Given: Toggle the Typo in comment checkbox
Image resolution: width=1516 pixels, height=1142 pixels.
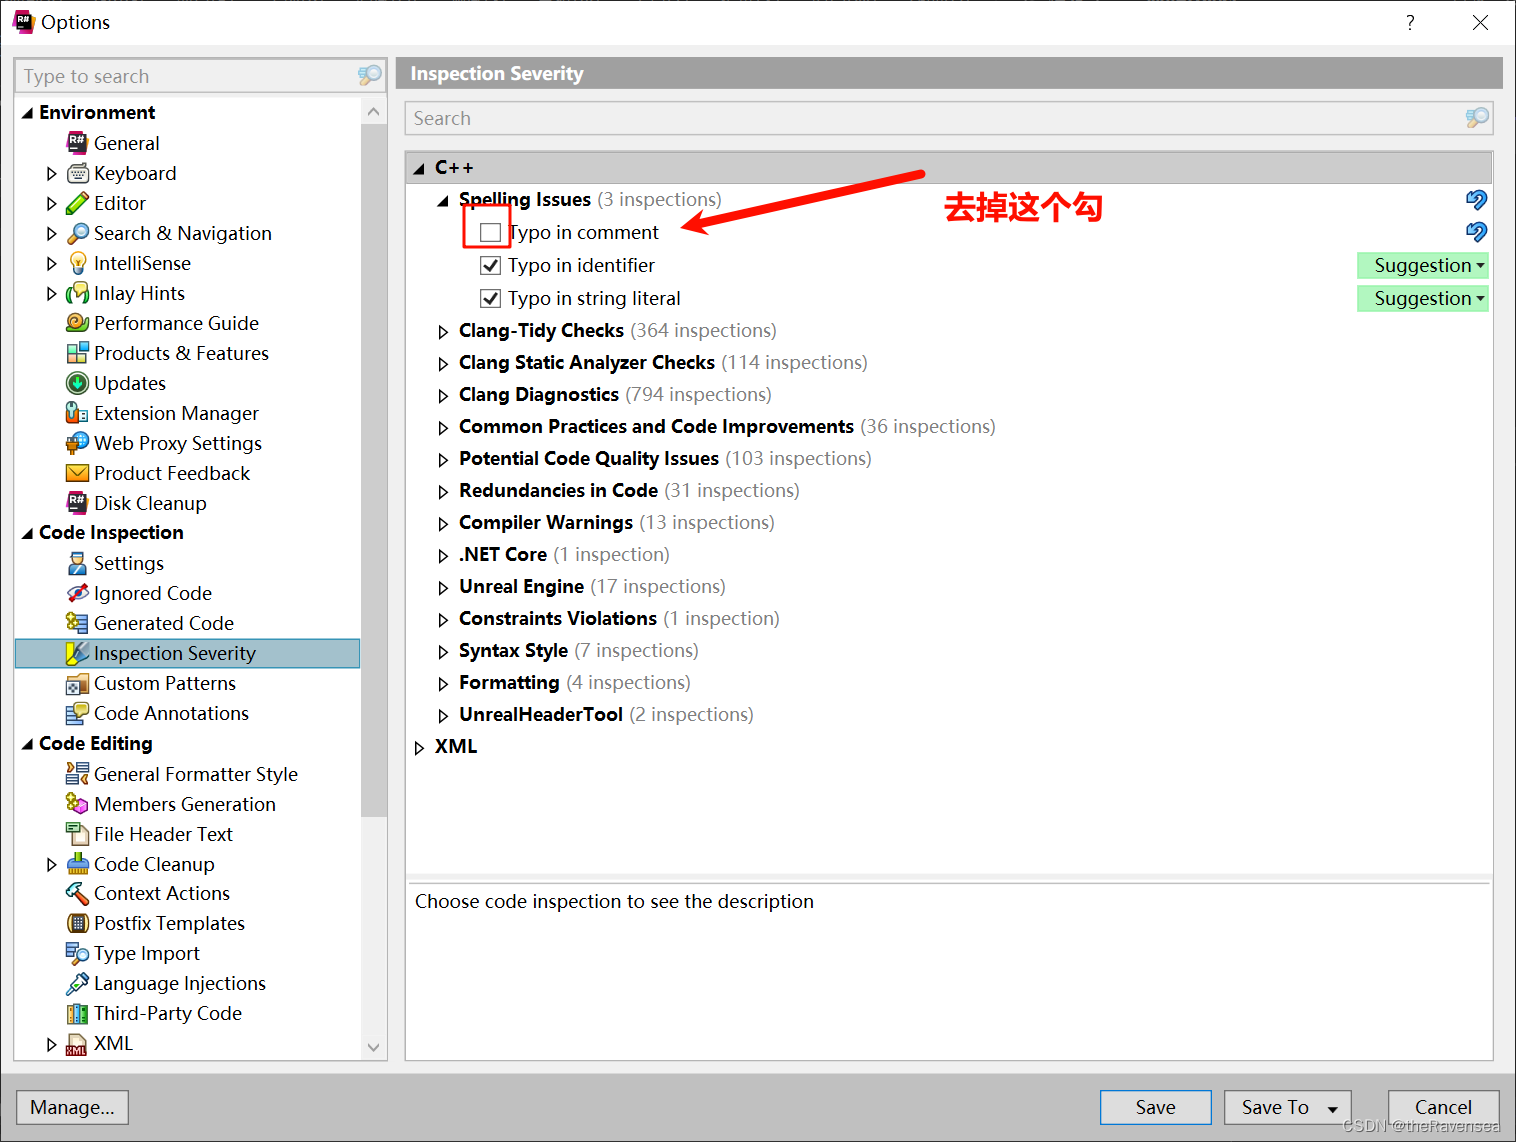Looking at the screenshot, I should tap(490, 232).
